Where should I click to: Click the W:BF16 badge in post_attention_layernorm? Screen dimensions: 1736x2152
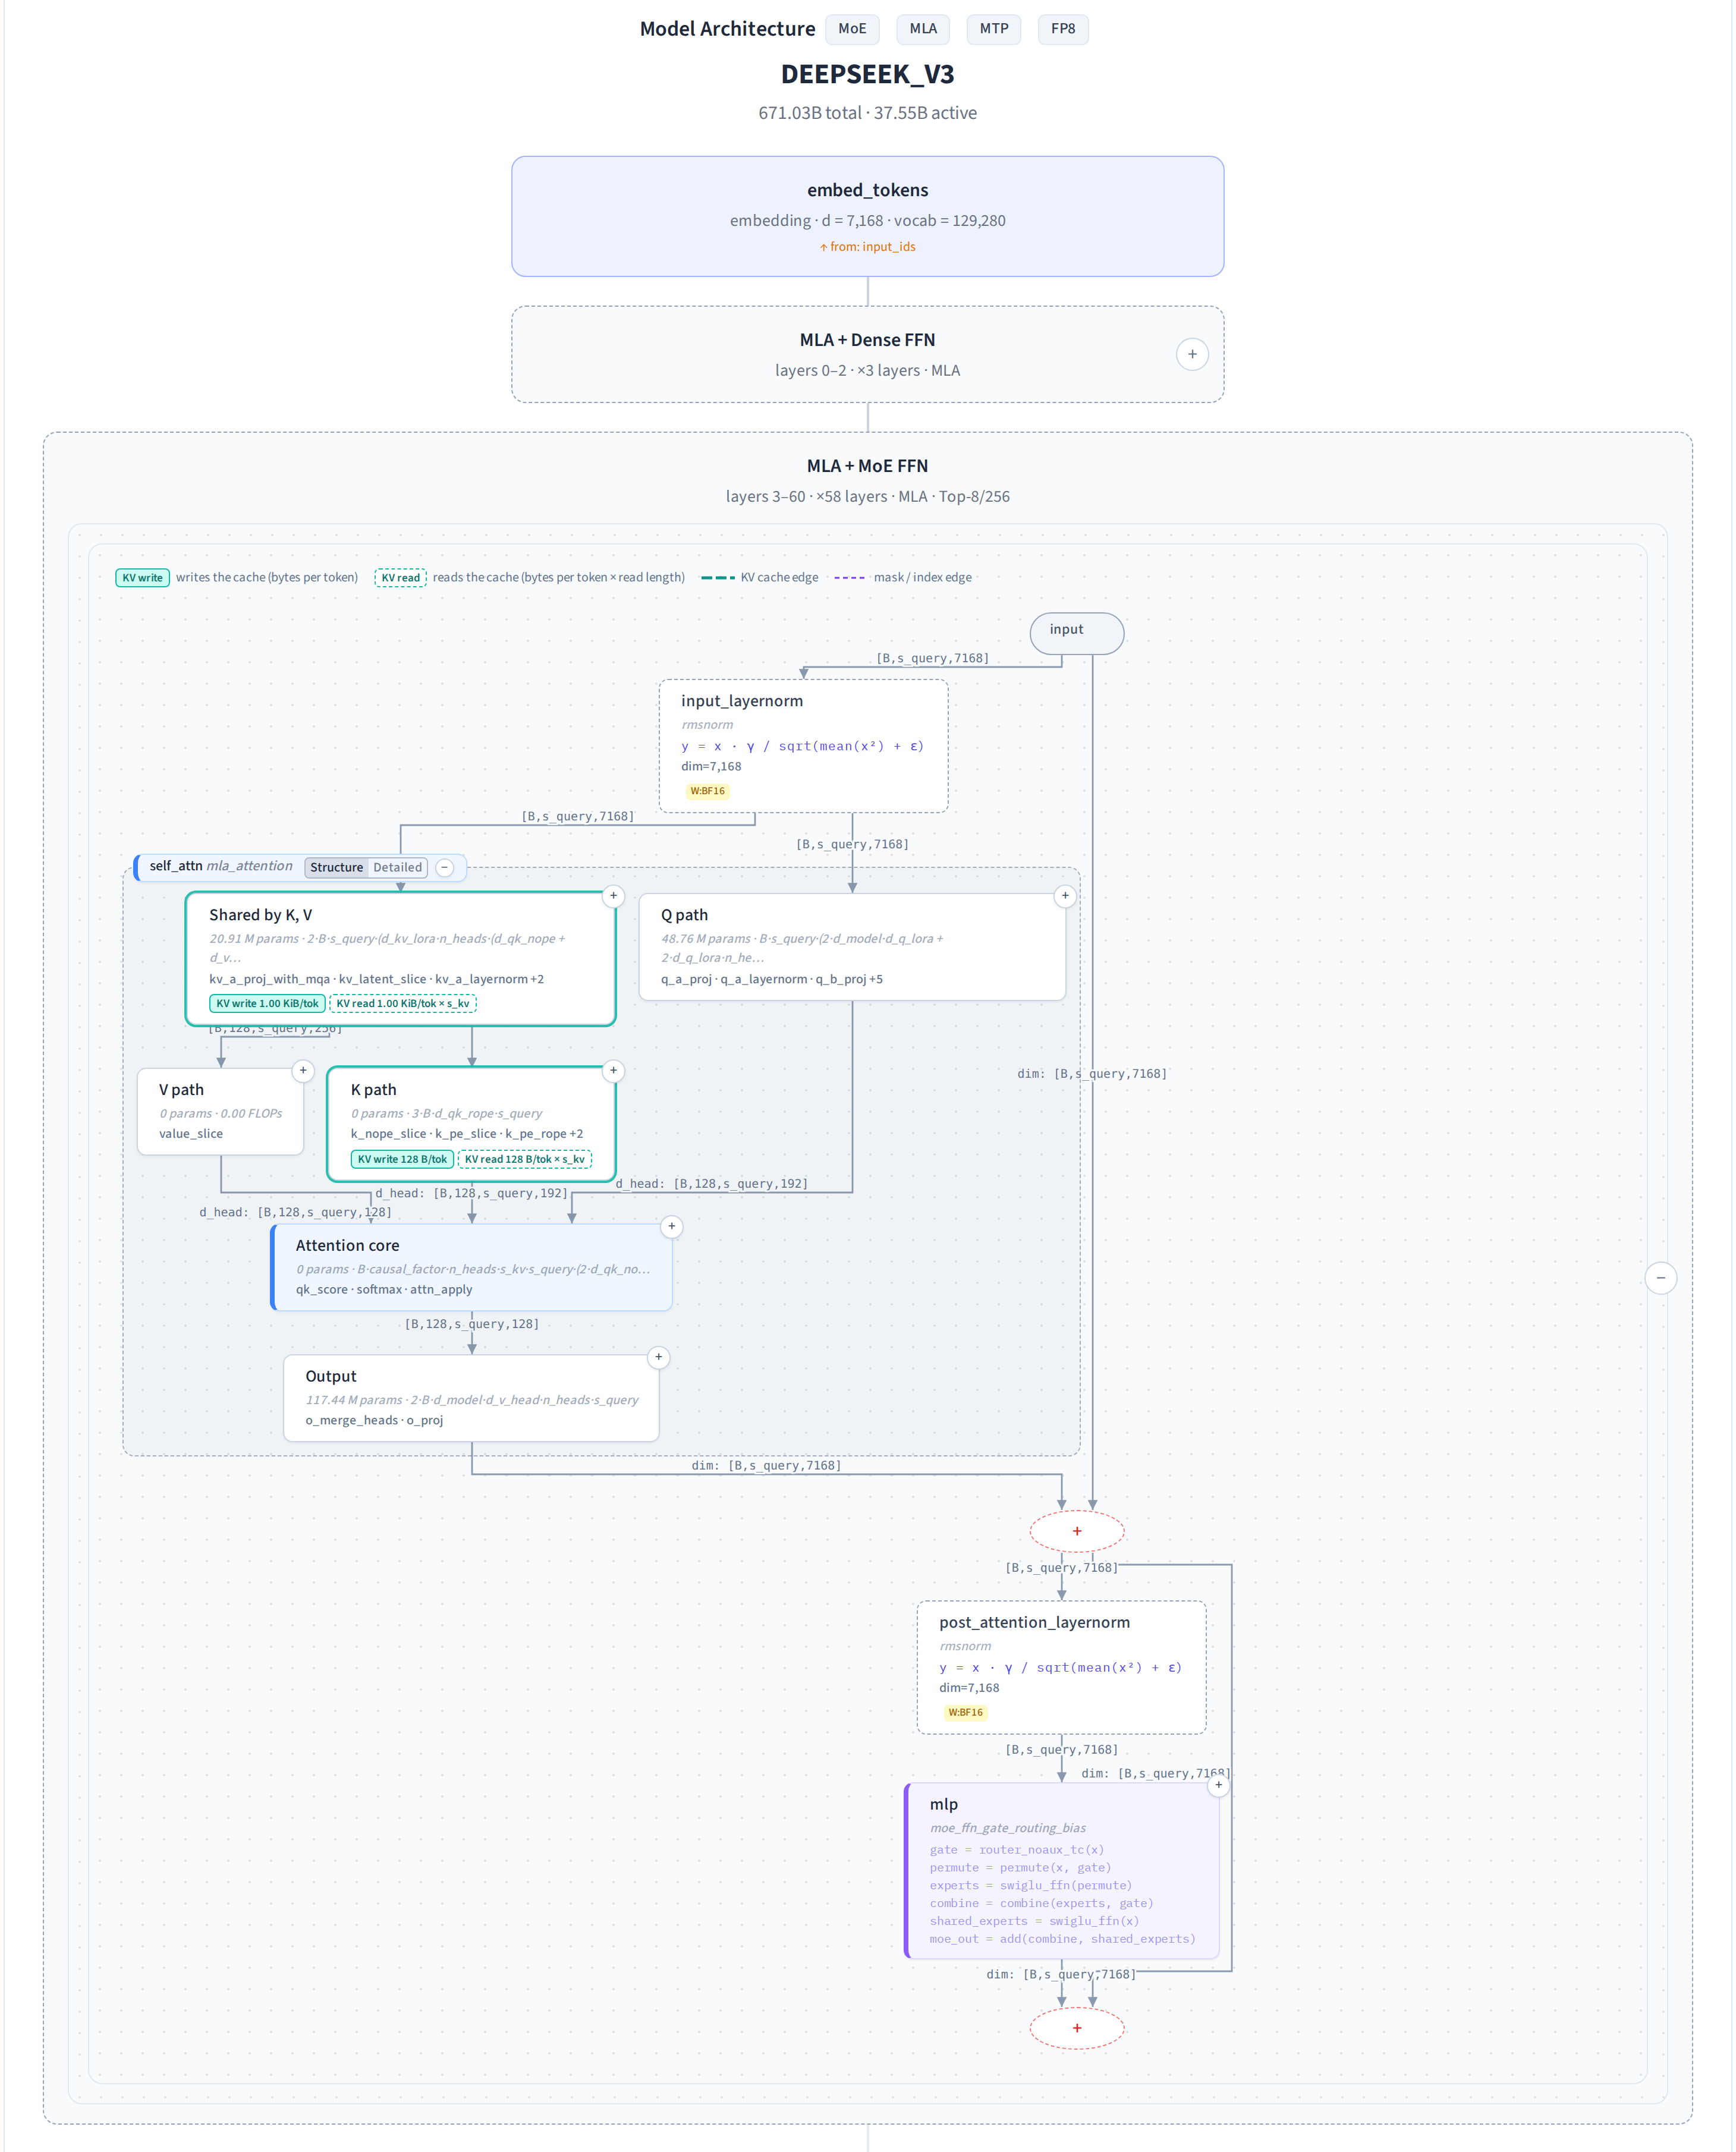966,1712
